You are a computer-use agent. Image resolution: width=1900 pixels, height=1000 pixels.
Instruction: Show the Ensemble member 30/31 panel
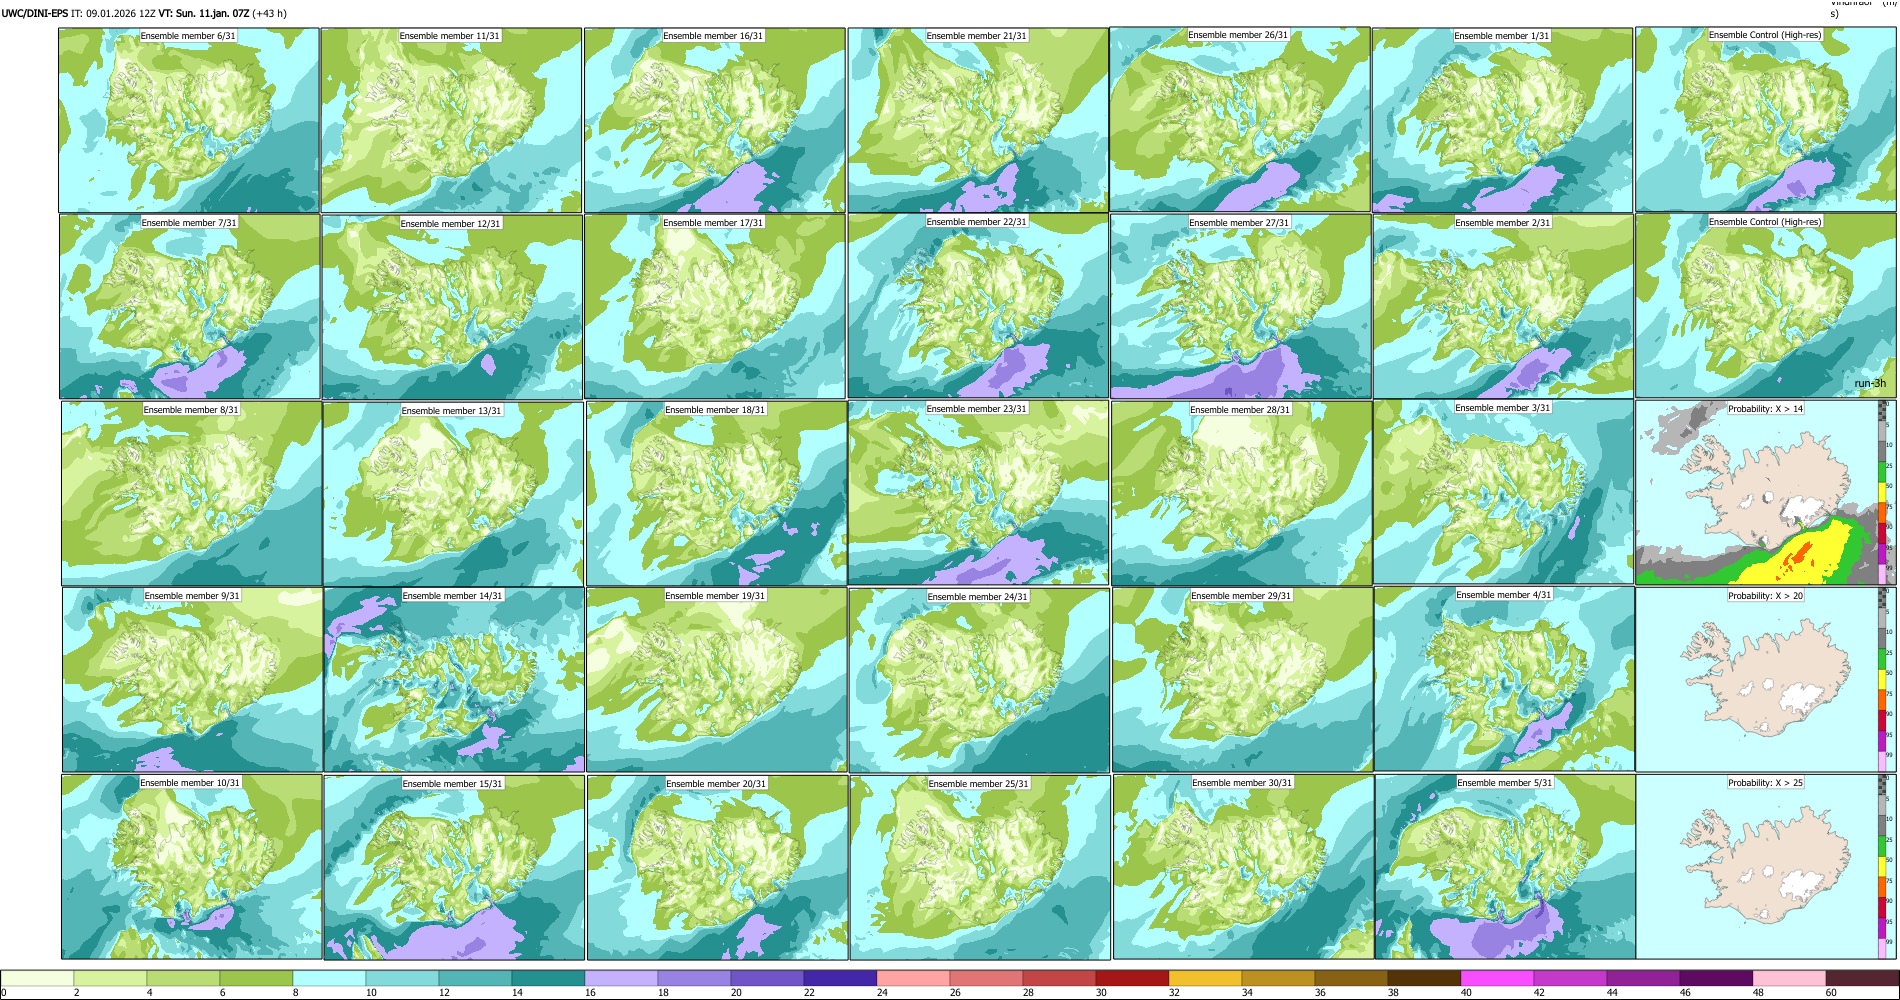(1243, 866)
